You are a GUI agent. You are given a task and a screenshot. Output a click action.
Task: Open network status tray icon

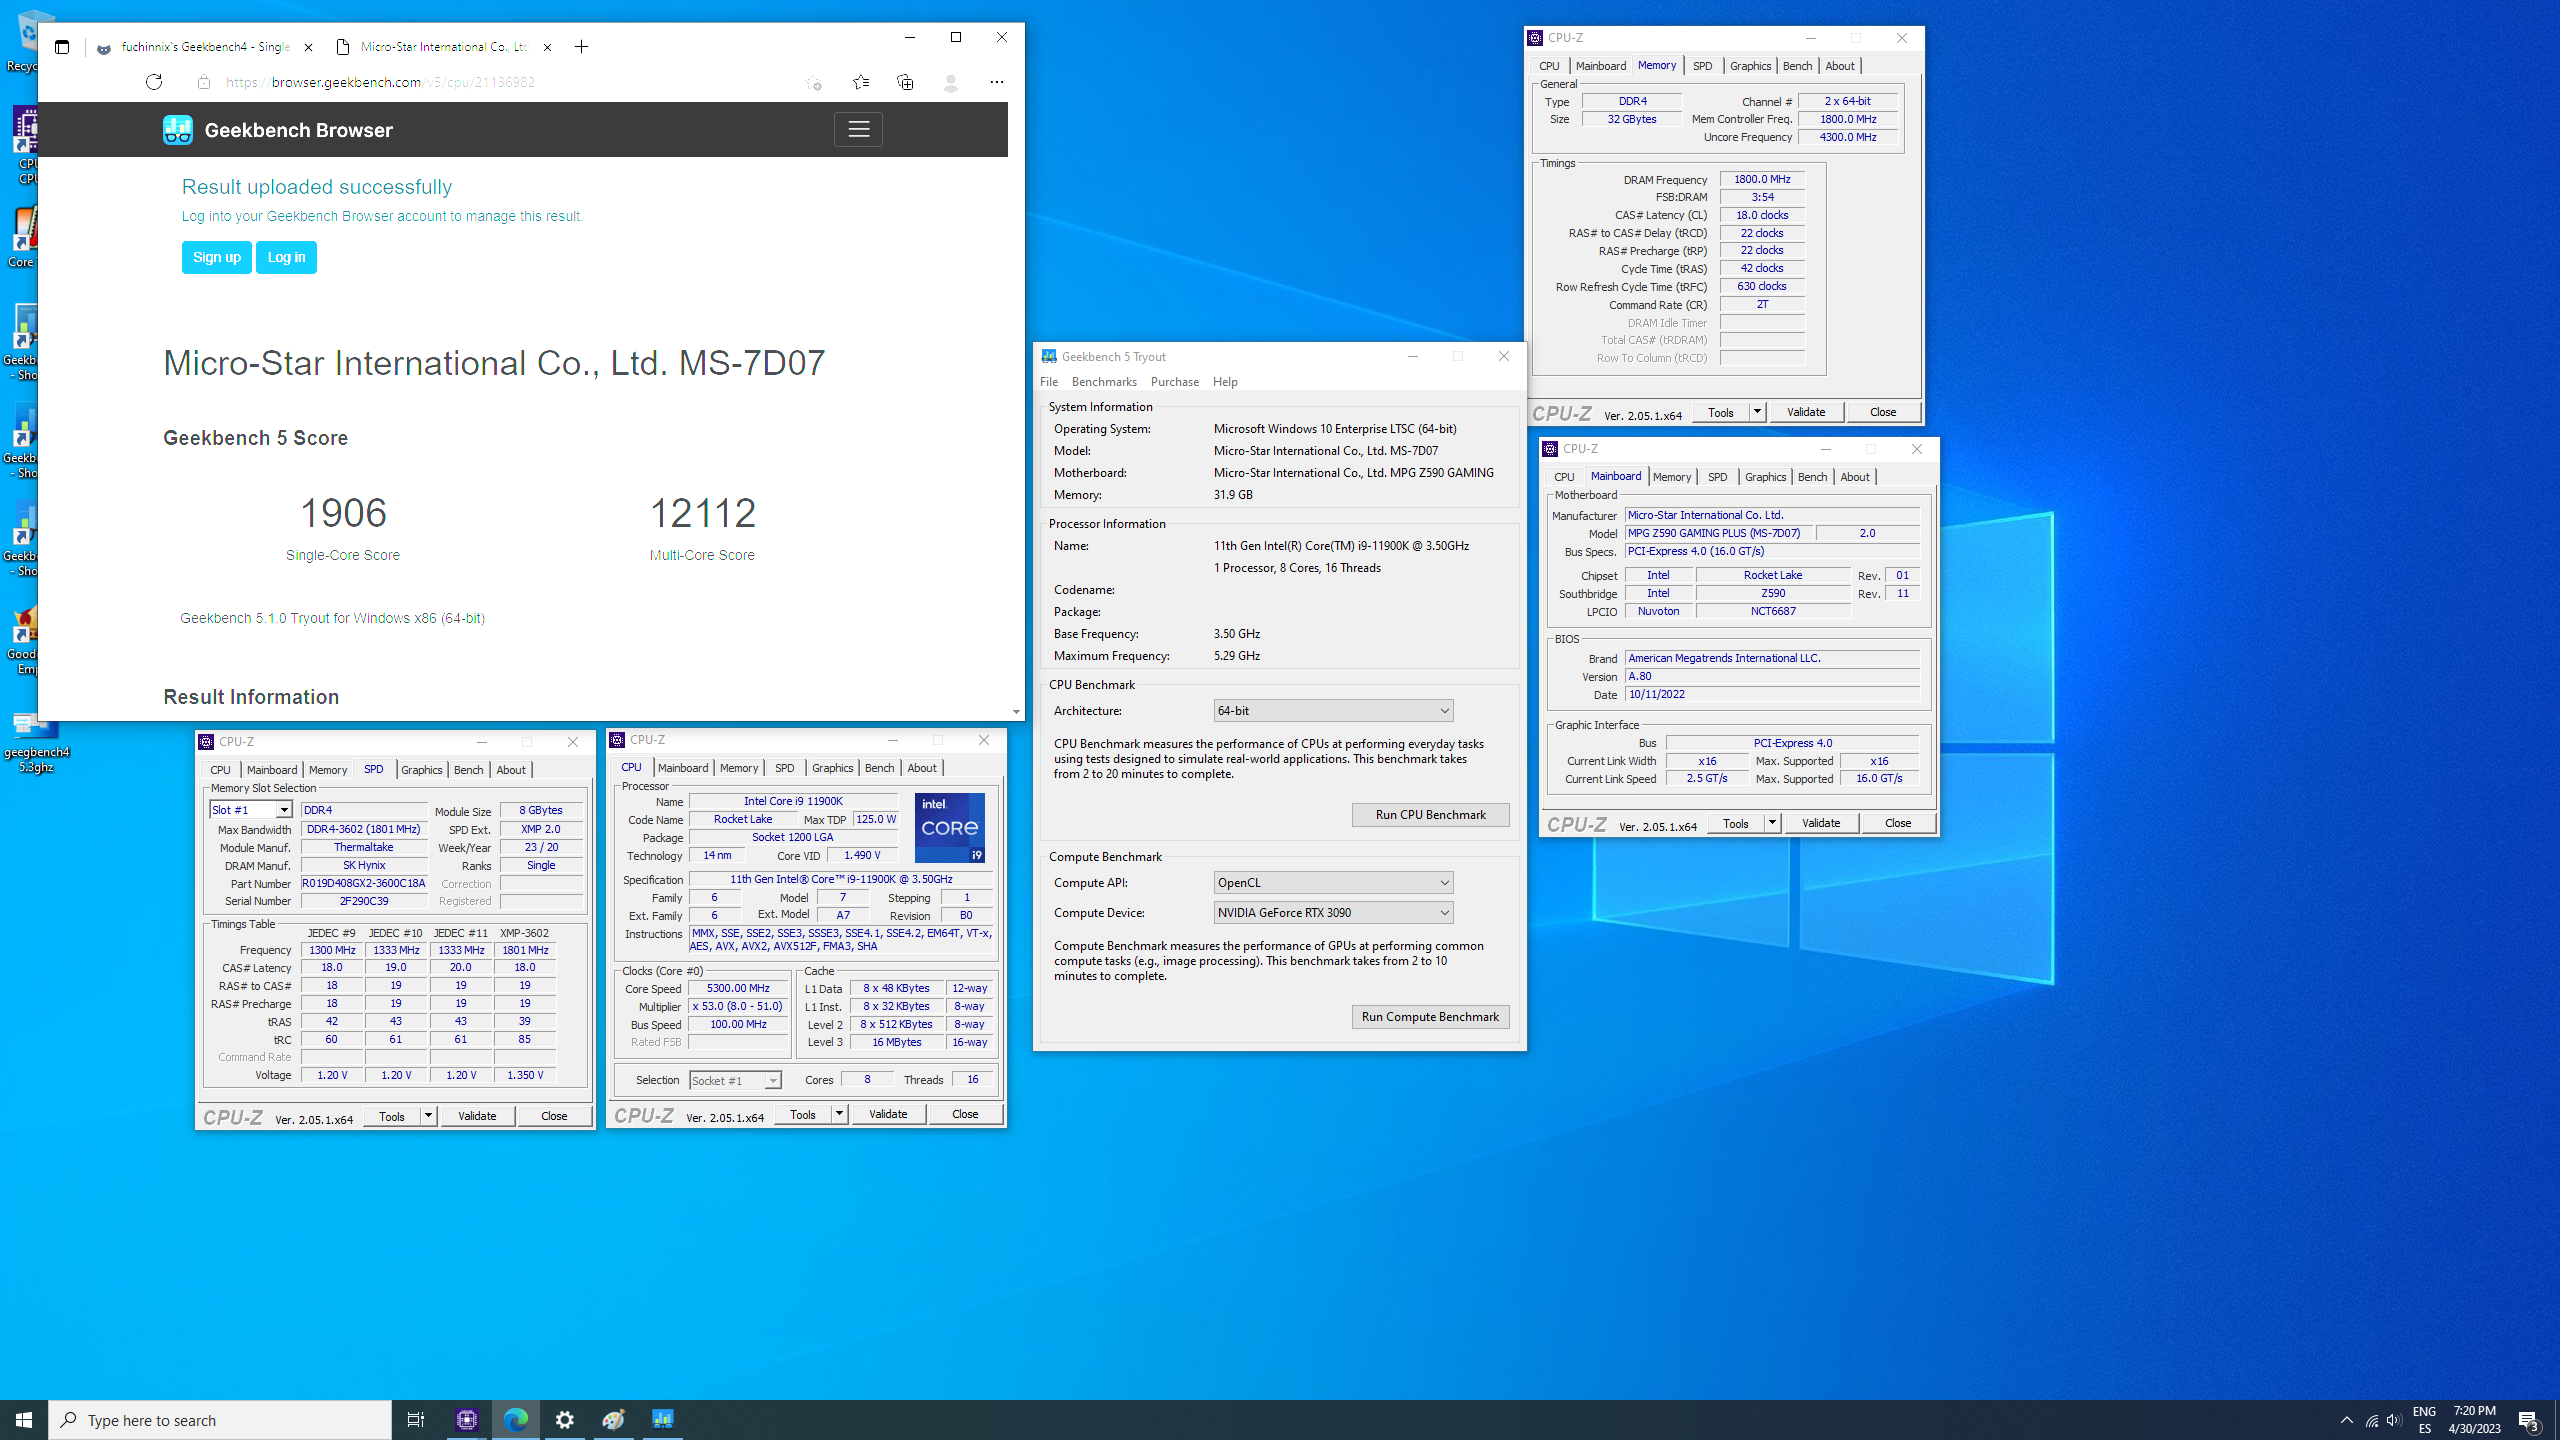click(x=2371, y=1420)
